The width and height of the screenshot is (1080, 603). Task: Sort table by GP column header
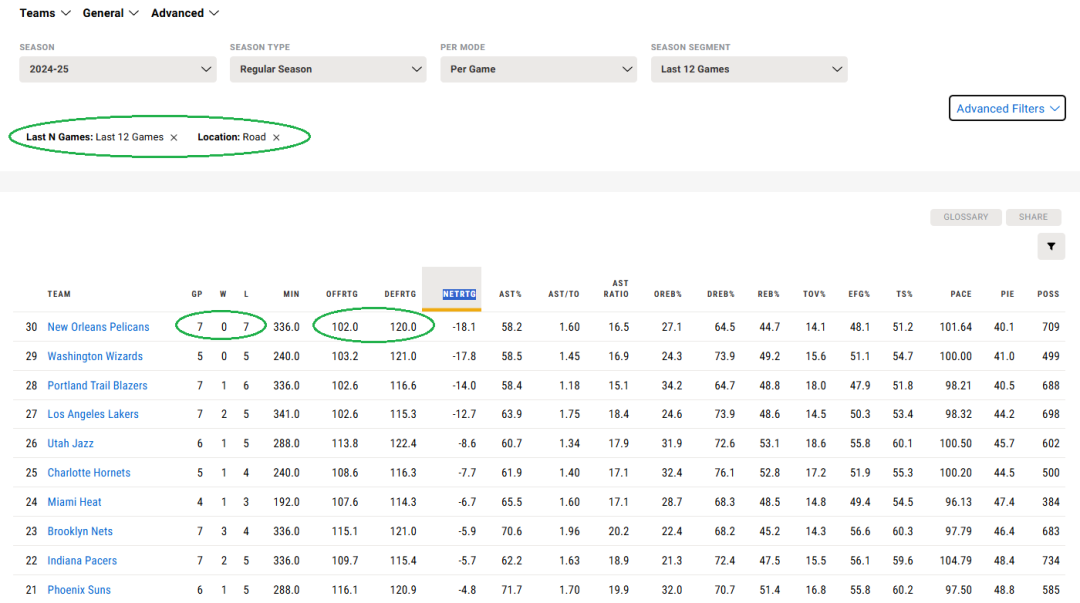[197, 294]
